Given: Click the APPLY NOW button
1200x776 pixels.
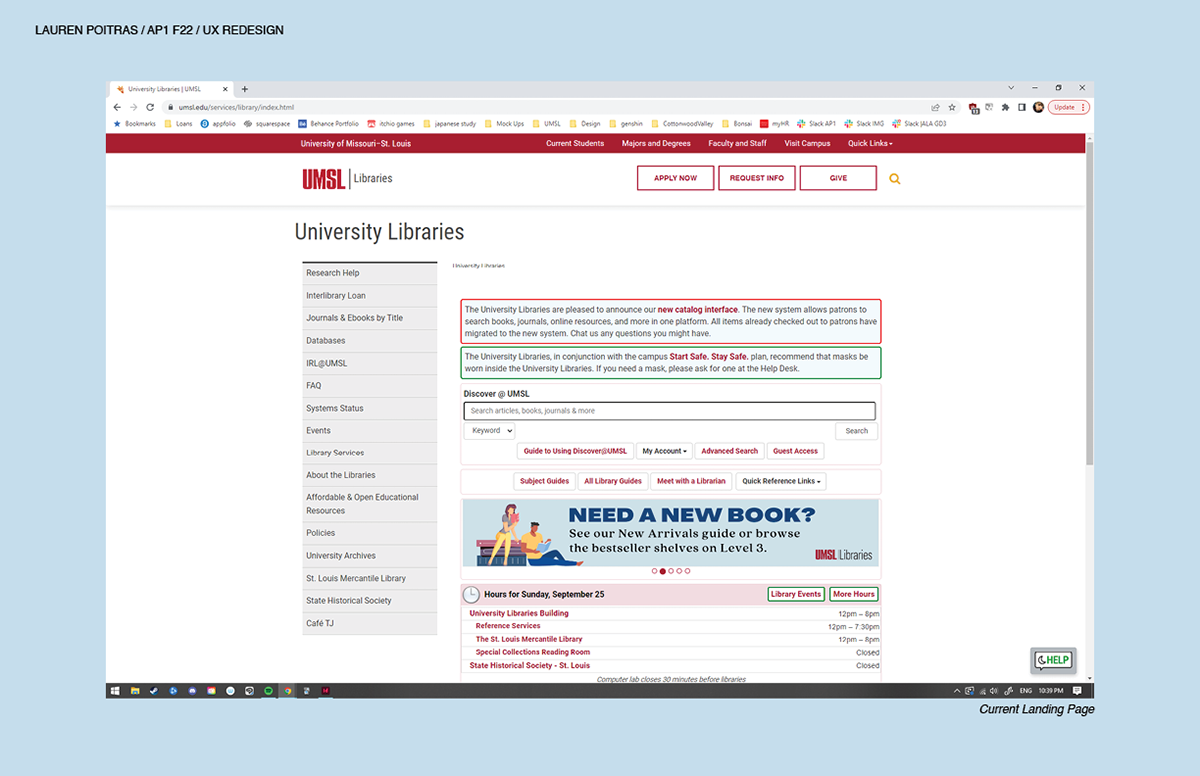Looking at the screenshot, I should pos(675,178).
